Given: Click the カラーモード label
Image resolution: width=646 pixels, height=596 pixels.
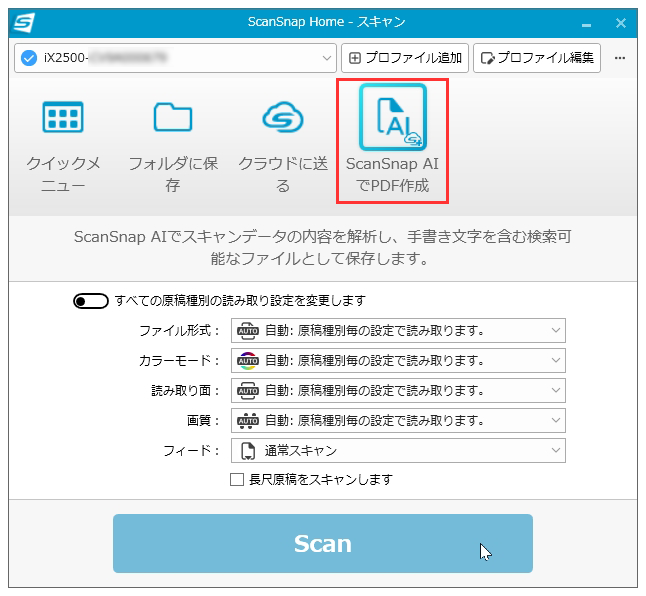Looking at the screenshot, I should pos(179,360).
